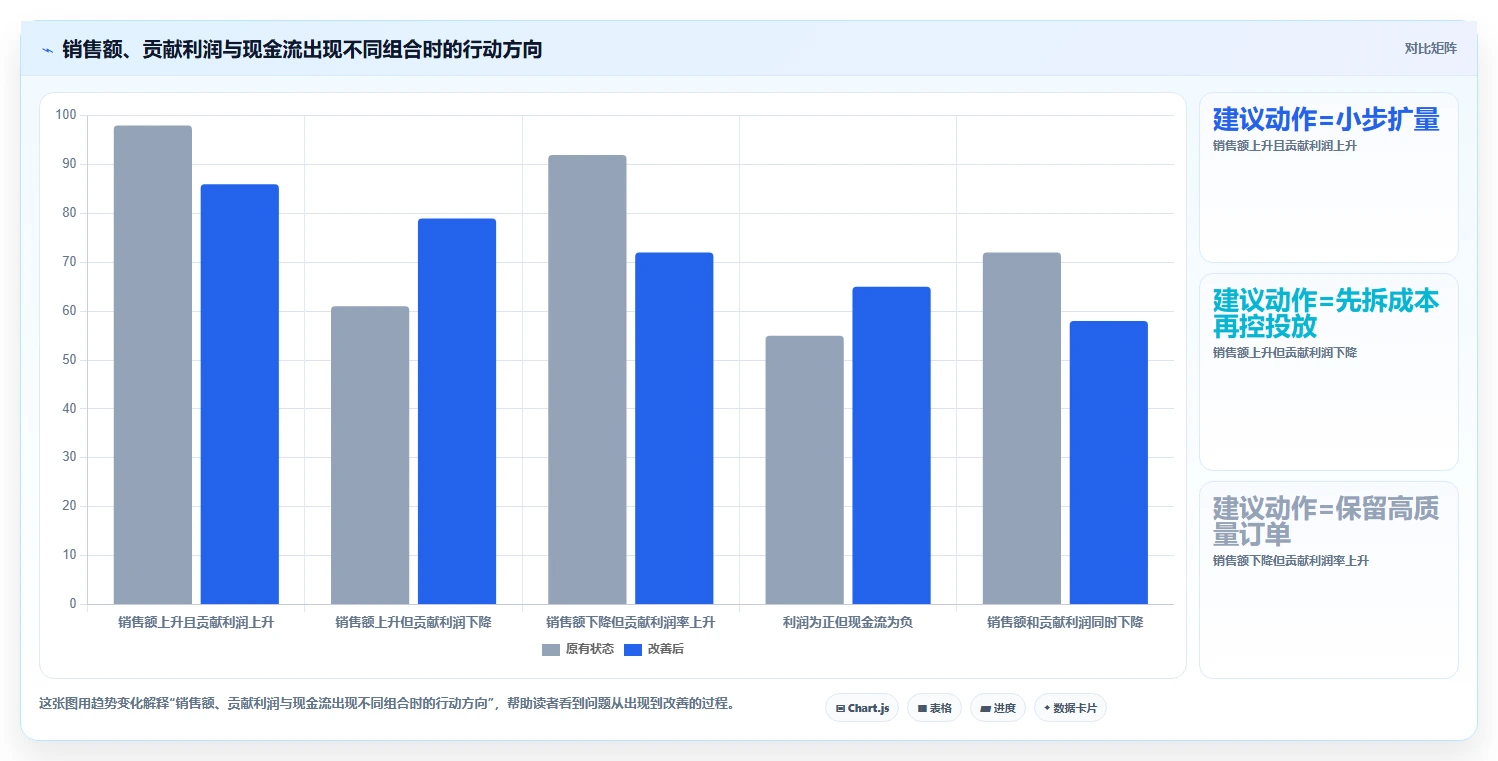Select the 表格 chip
Viewport: 1498px width, 761px height.
[934, 708]
